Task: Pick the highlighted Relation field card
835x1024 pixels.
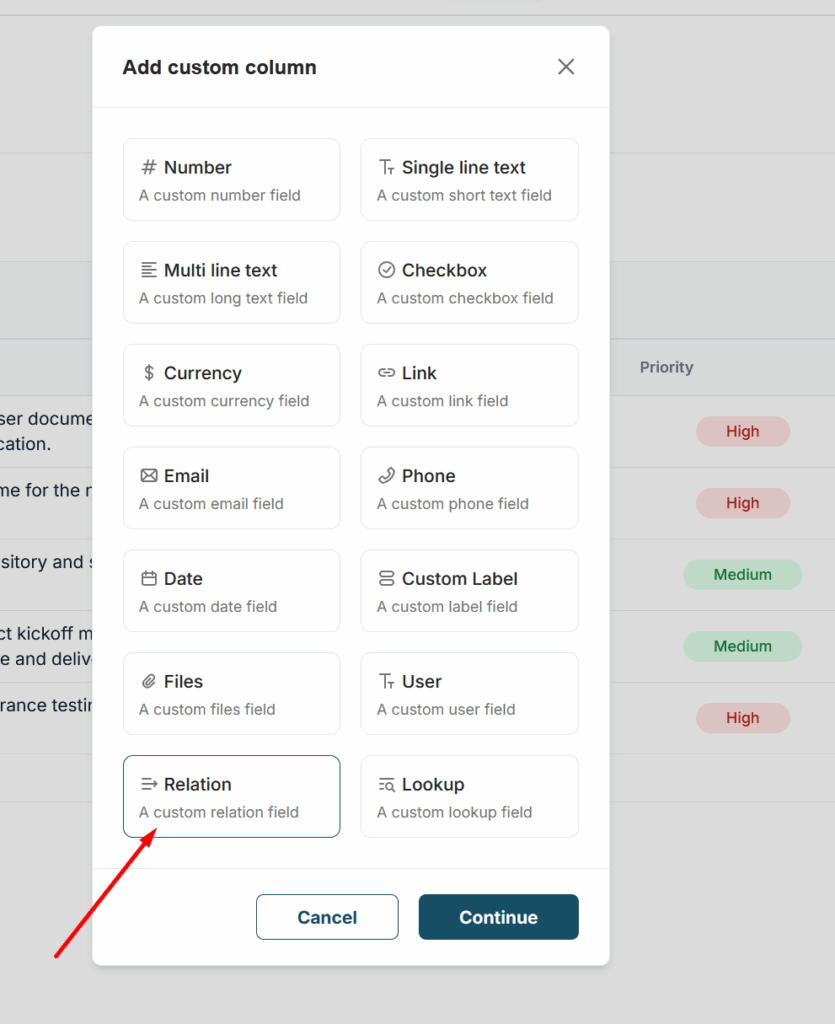Action: point(231,797)
